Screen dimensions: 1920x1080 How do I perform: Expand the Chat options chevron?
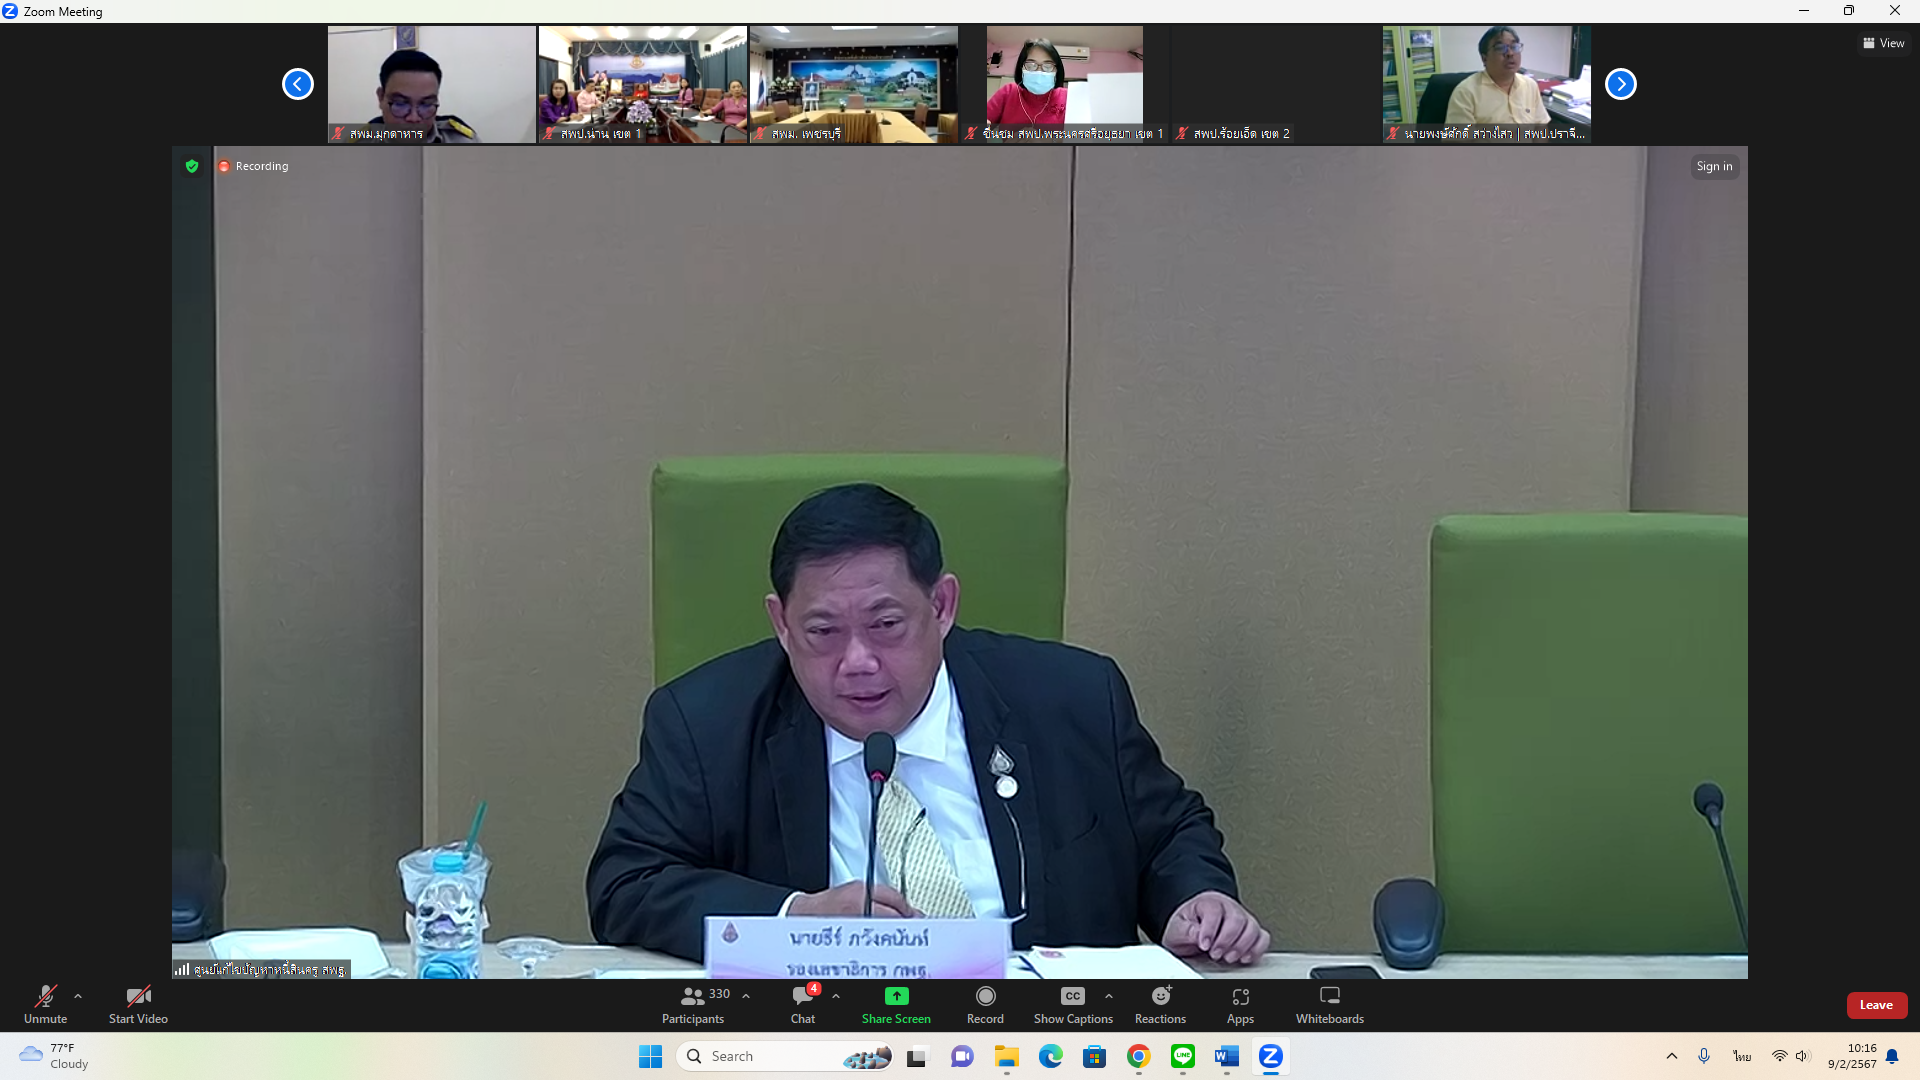[x=836, y=996]
